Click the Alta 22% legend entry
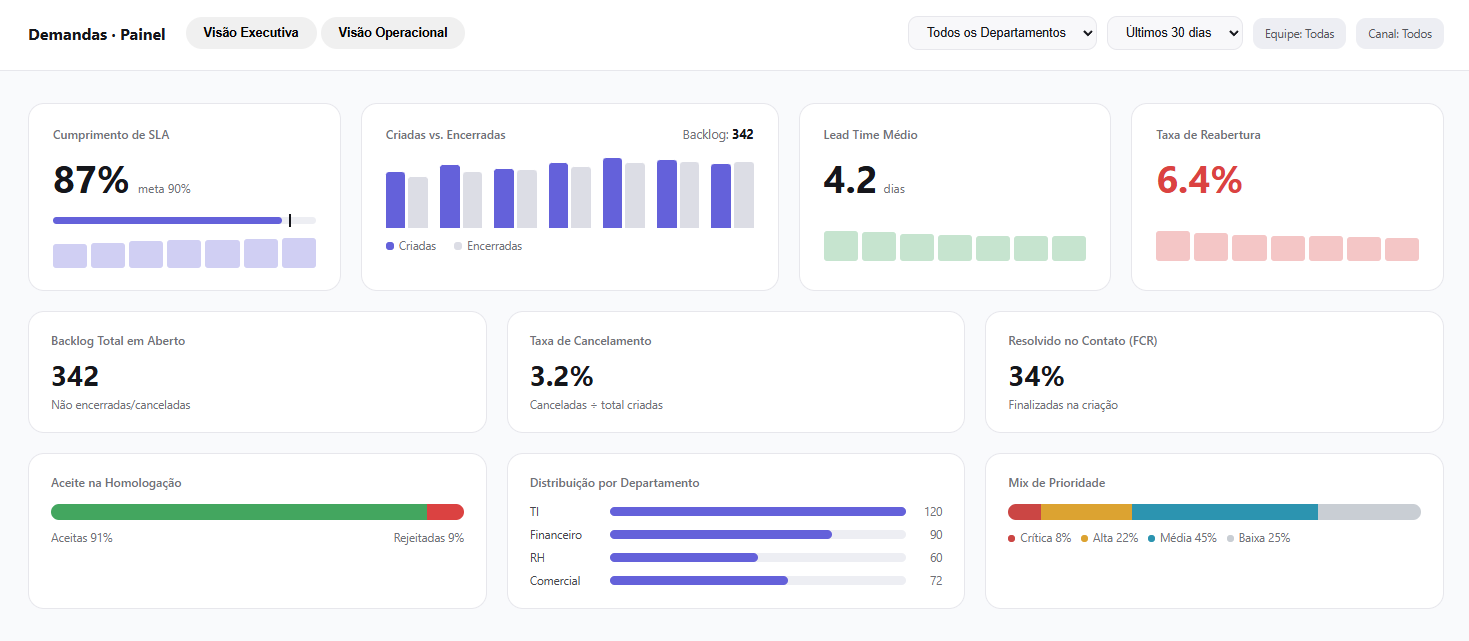This screenshot has width=1469, height=641. coord(1110,538)
